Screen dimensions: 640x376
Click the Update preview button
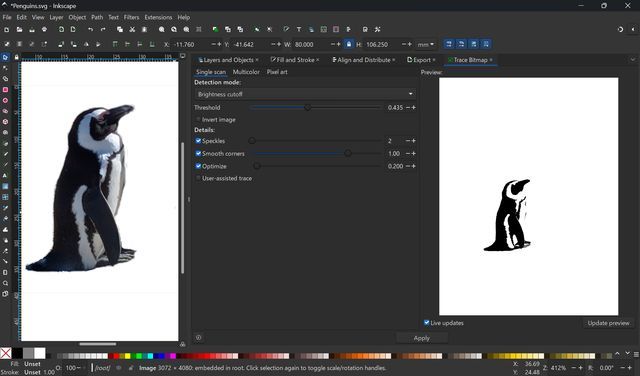tap(608, 323)
